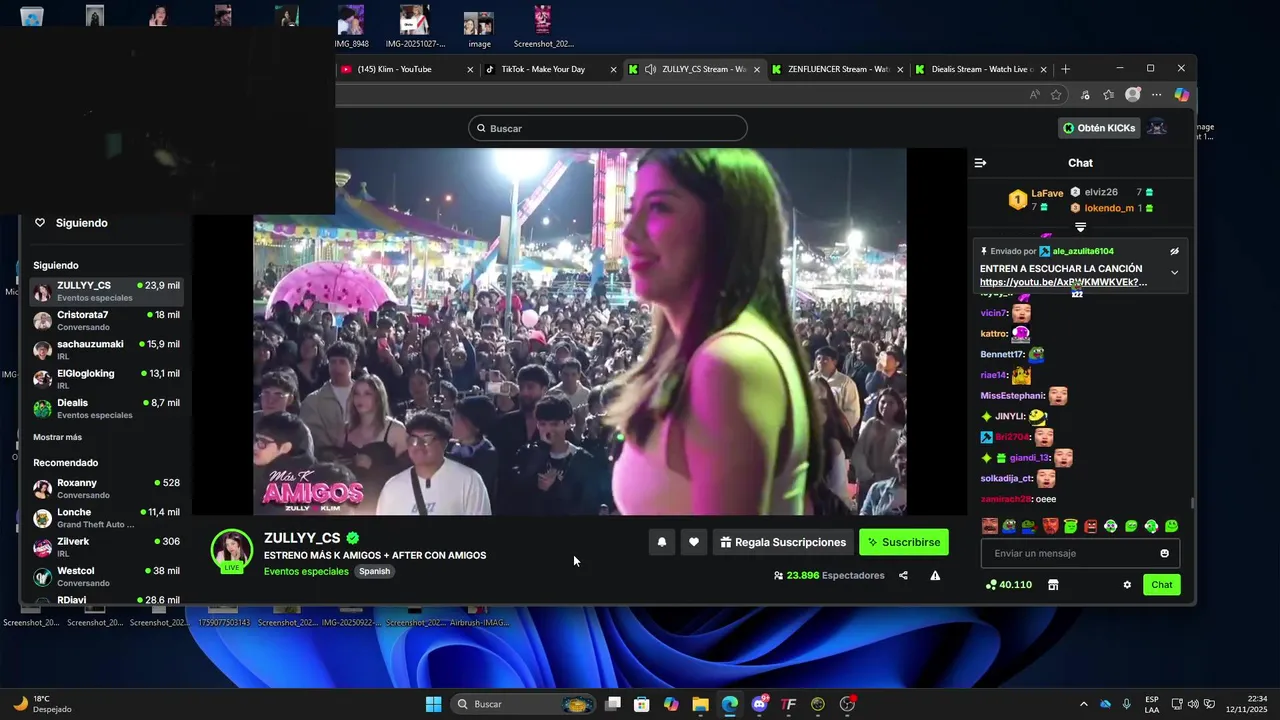This screenshot has height=720, width=1280.
Task: Collapse the chat panel with the arrow icon
Action: [x=980, y=163]
